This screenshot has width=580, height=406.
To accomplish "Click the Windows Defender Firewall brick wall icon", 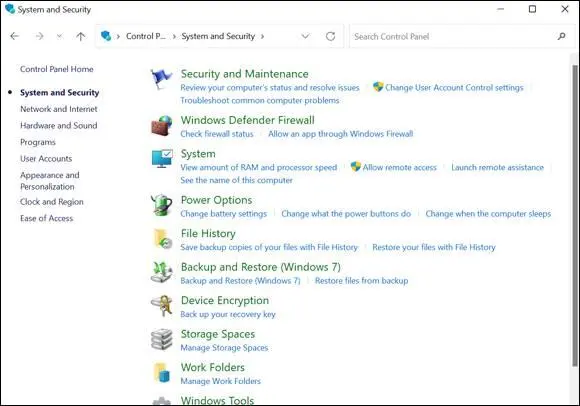I will pos(162,126).
